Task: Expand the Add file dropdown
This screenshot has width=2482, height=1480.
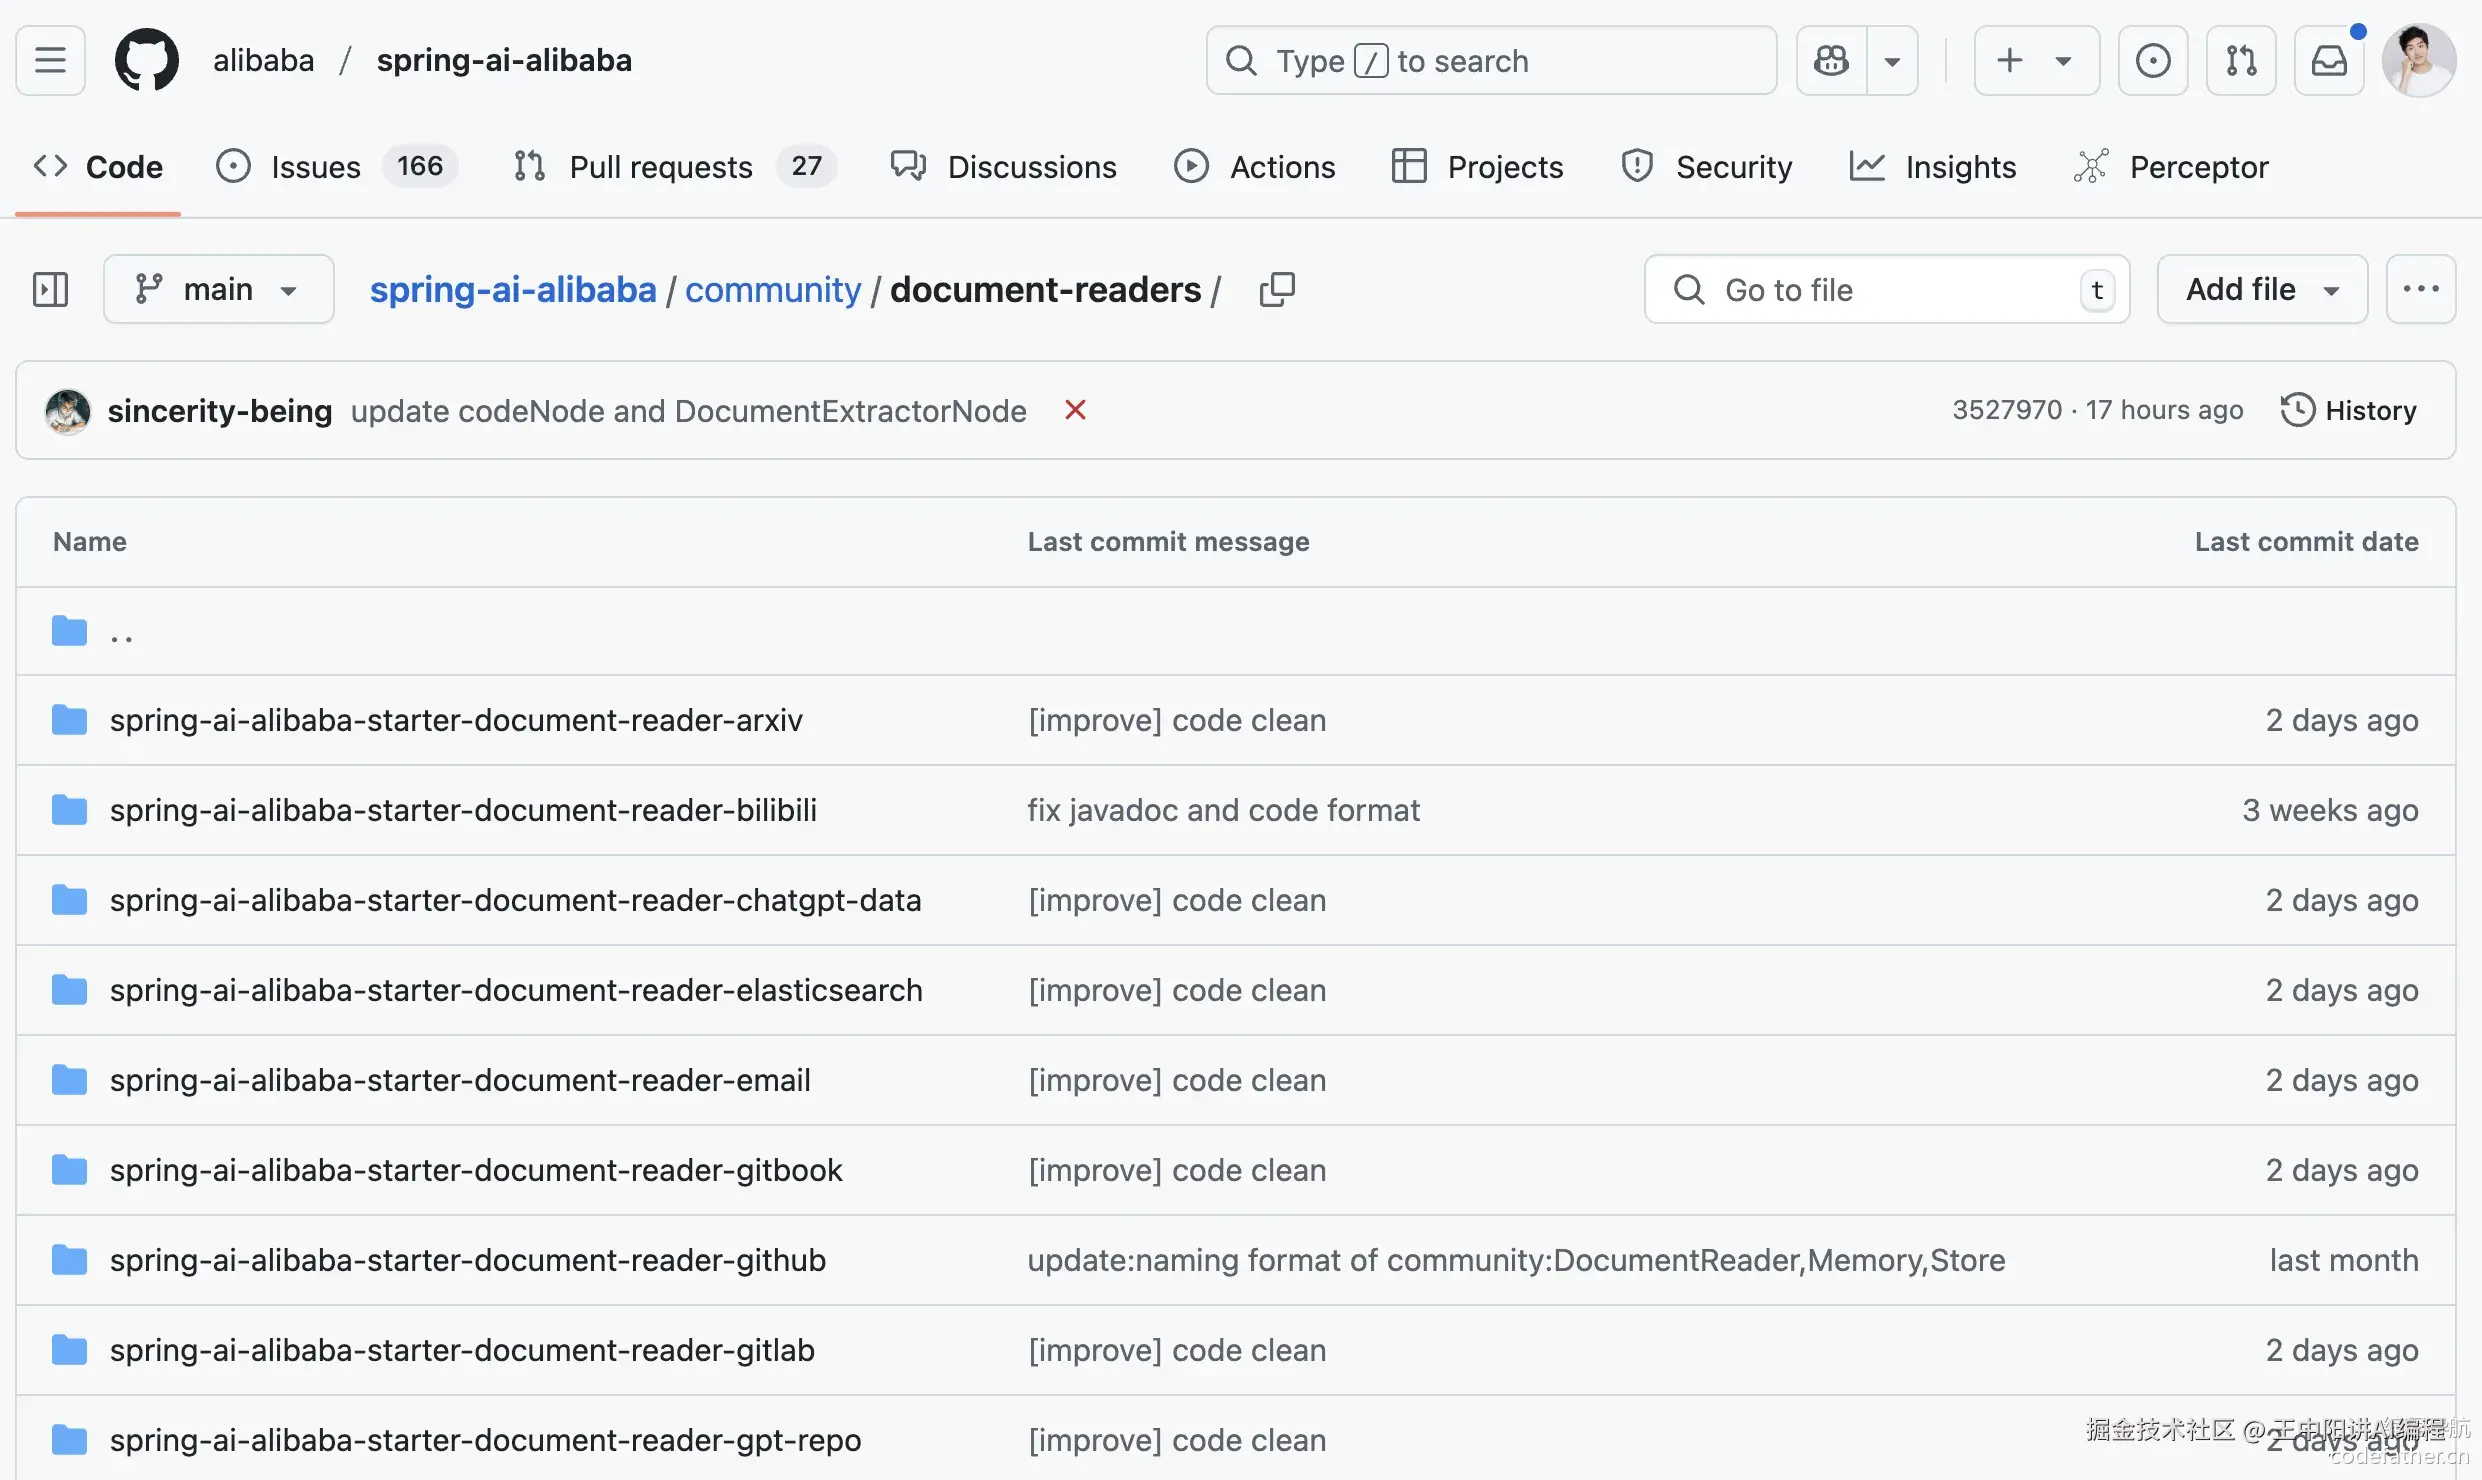Action: 2262,289
